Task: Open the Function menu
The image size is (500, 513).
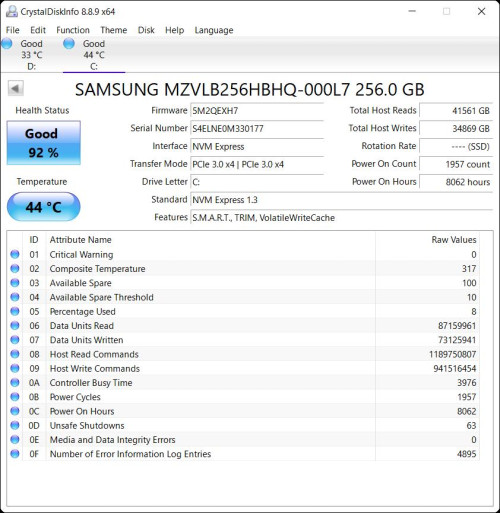Action: point(73,30)
